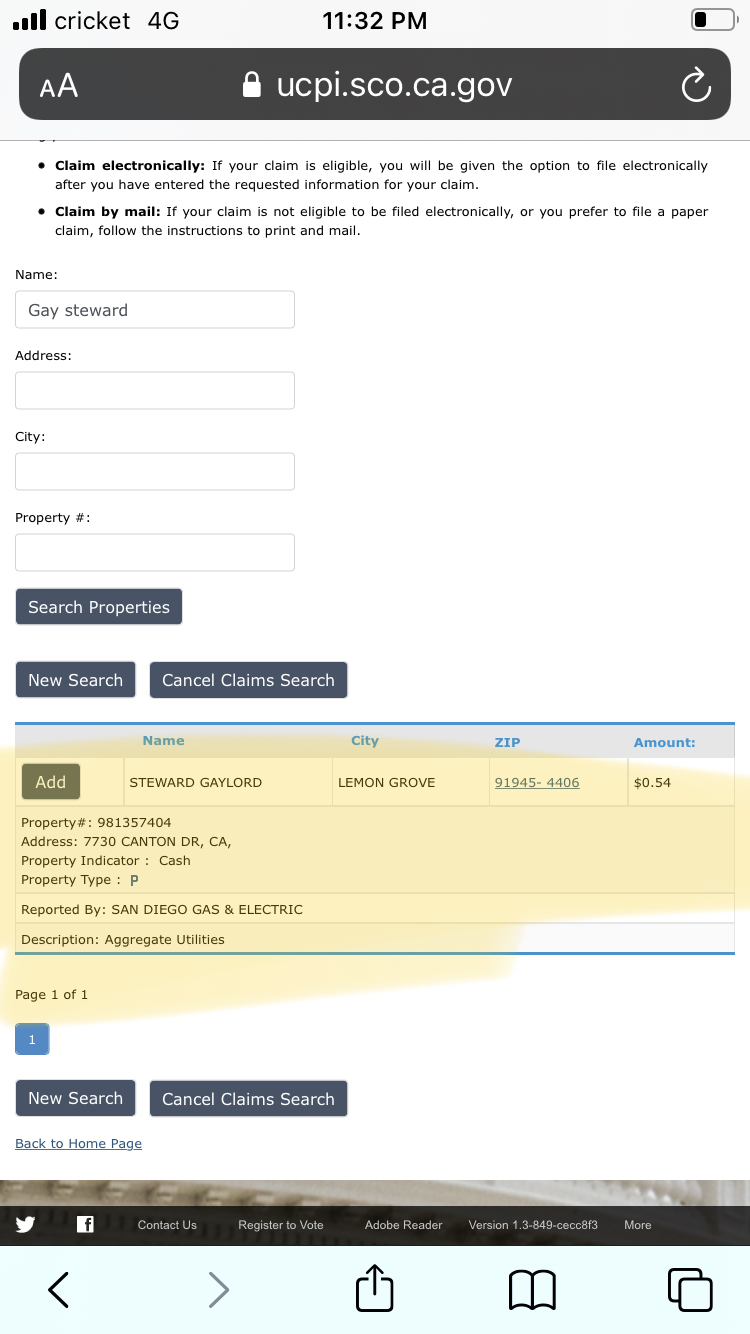Screen dimensions: 750x1334
Task: Open the More footer link
Action: (637, 1225)
